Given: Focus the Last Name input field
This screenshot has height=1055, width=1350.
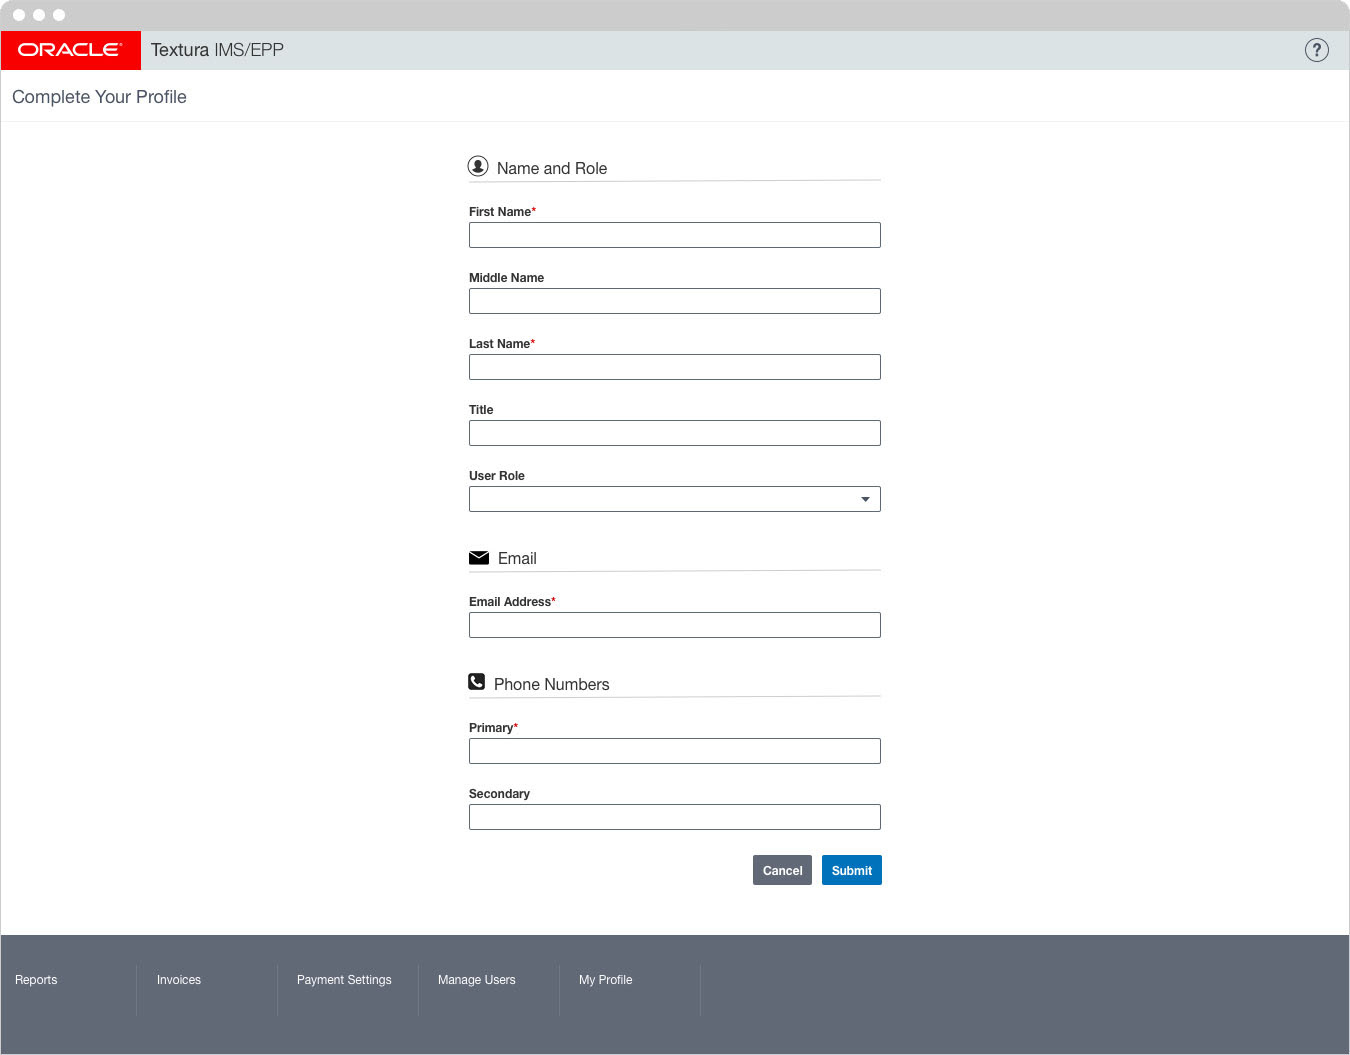Looking at the screenshot, I should [x=675, y=367].
